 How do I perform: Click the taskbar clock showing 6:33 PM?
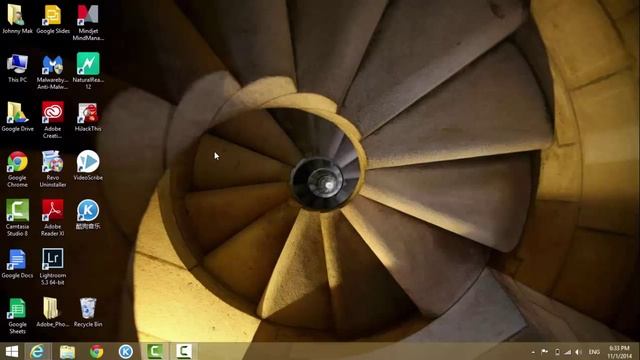(620, 352)
